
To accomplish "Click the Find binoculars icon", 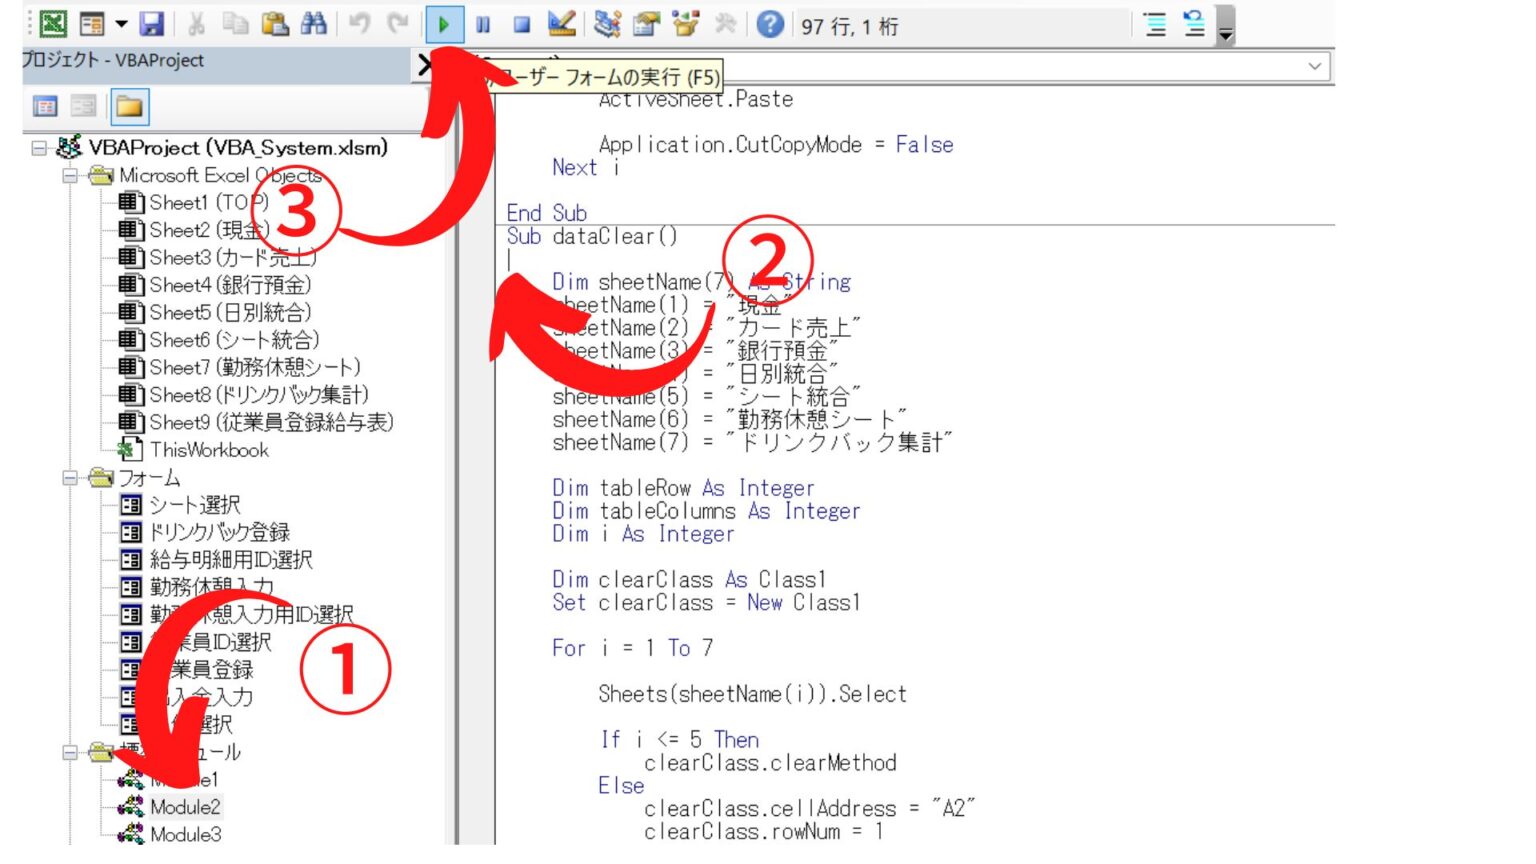I will [314, 24].
